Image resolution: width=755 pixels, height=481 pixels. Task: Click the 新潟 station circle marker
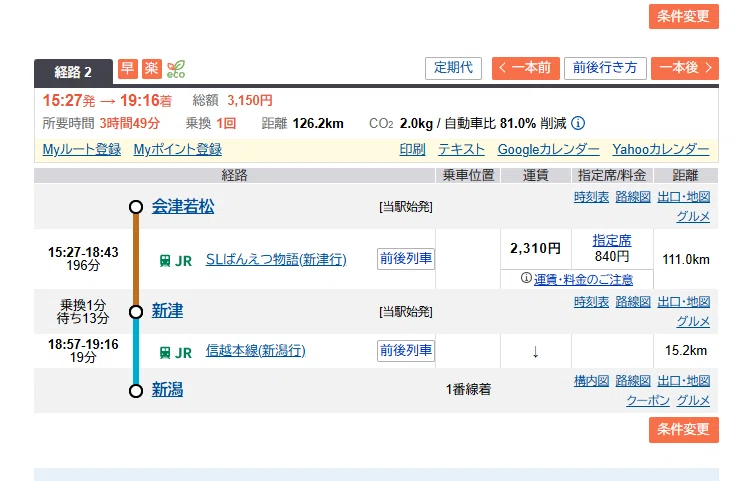tap(136, 390)
